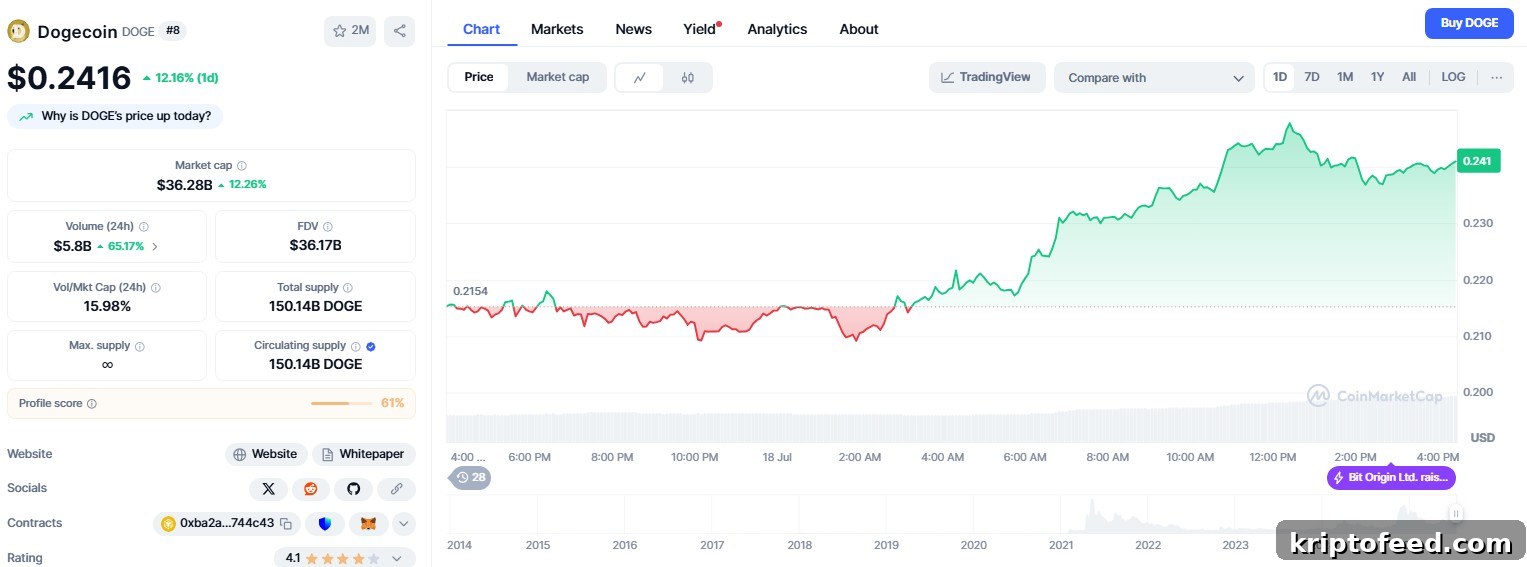Open TradingView chart button

pyautogui.click(x=987, y=77)
